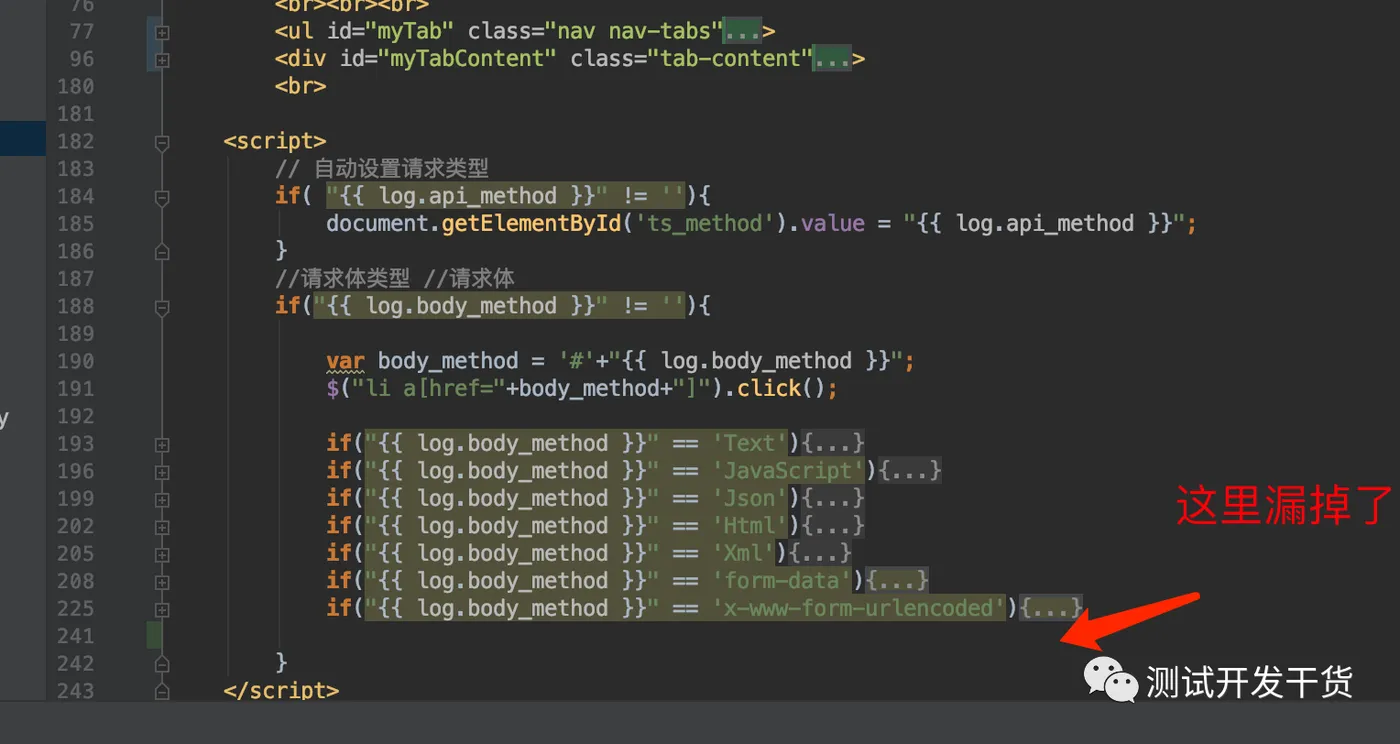Open the {...} placeholder after 'JavaScript' condition
The height and width of the screenshot is (744, 1400).
tap(911, 470)
